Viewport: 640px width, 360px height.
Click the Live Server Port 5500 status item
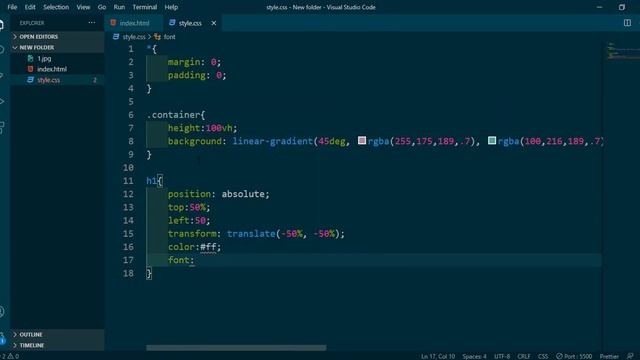coord(574,356)
